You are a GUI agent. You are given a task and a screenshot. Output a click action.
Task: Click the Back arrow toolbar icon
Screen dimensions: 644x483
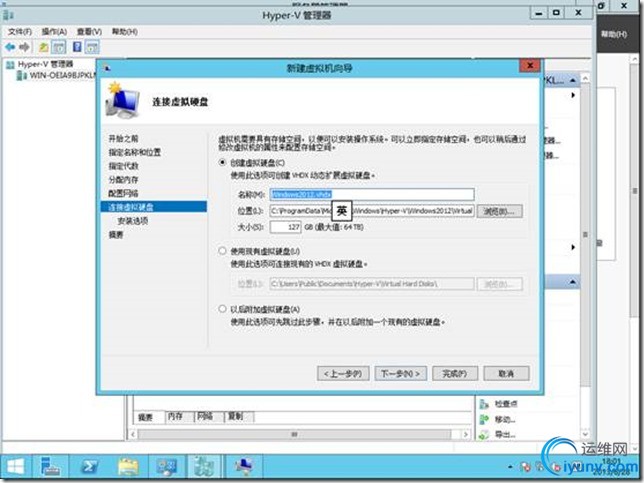10,47
